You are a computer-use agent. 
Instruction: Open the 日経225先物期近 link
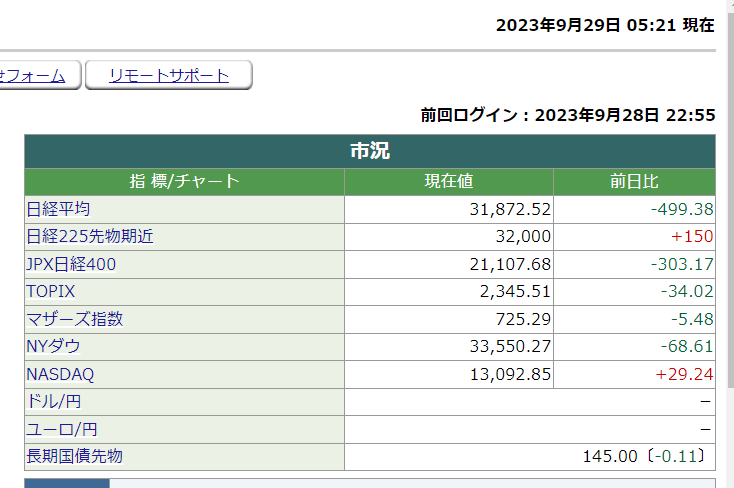tap(90, 237)
